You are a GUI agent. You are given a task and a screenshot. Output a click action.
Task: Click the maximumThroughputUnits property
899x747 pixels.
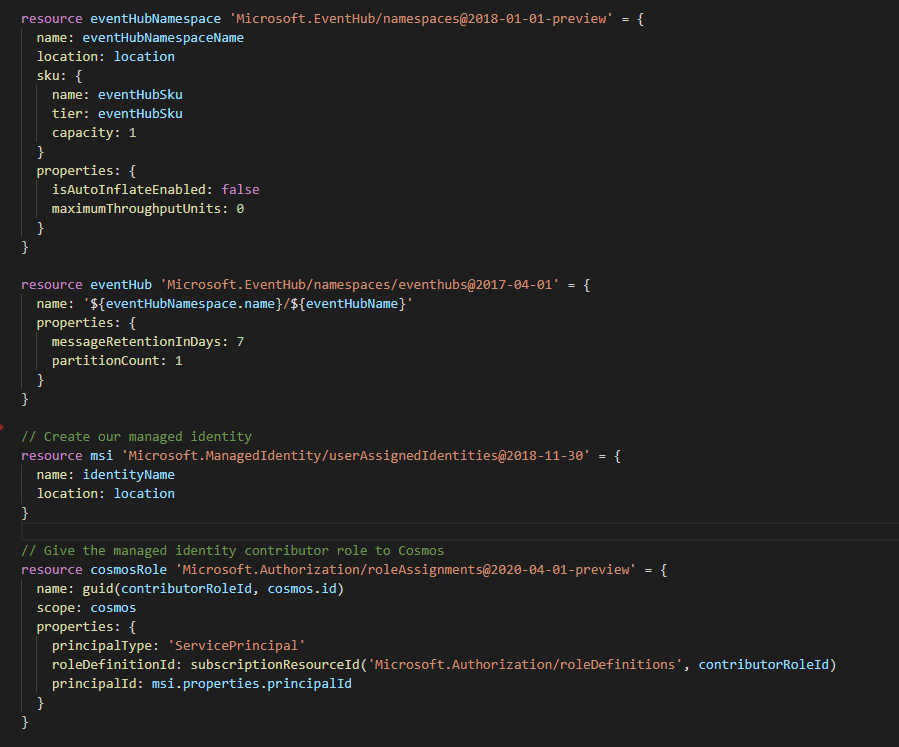pyautogui.click(x=140, y=208)
